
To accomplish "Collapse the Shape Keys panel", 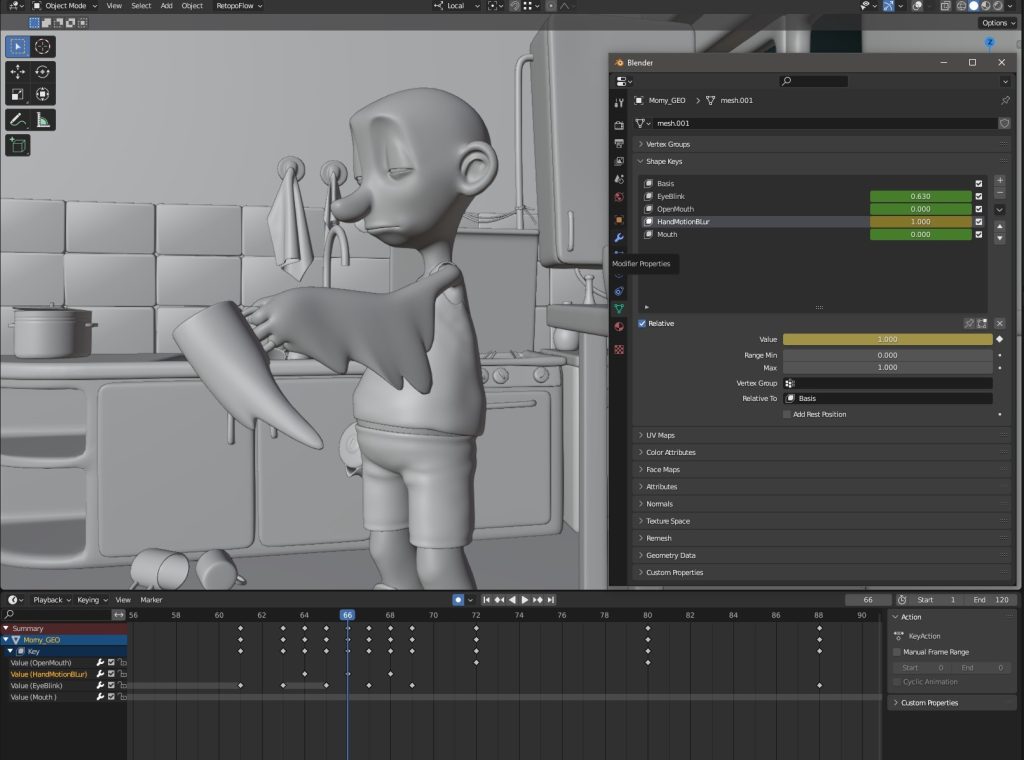I will [x=823, y=161].
